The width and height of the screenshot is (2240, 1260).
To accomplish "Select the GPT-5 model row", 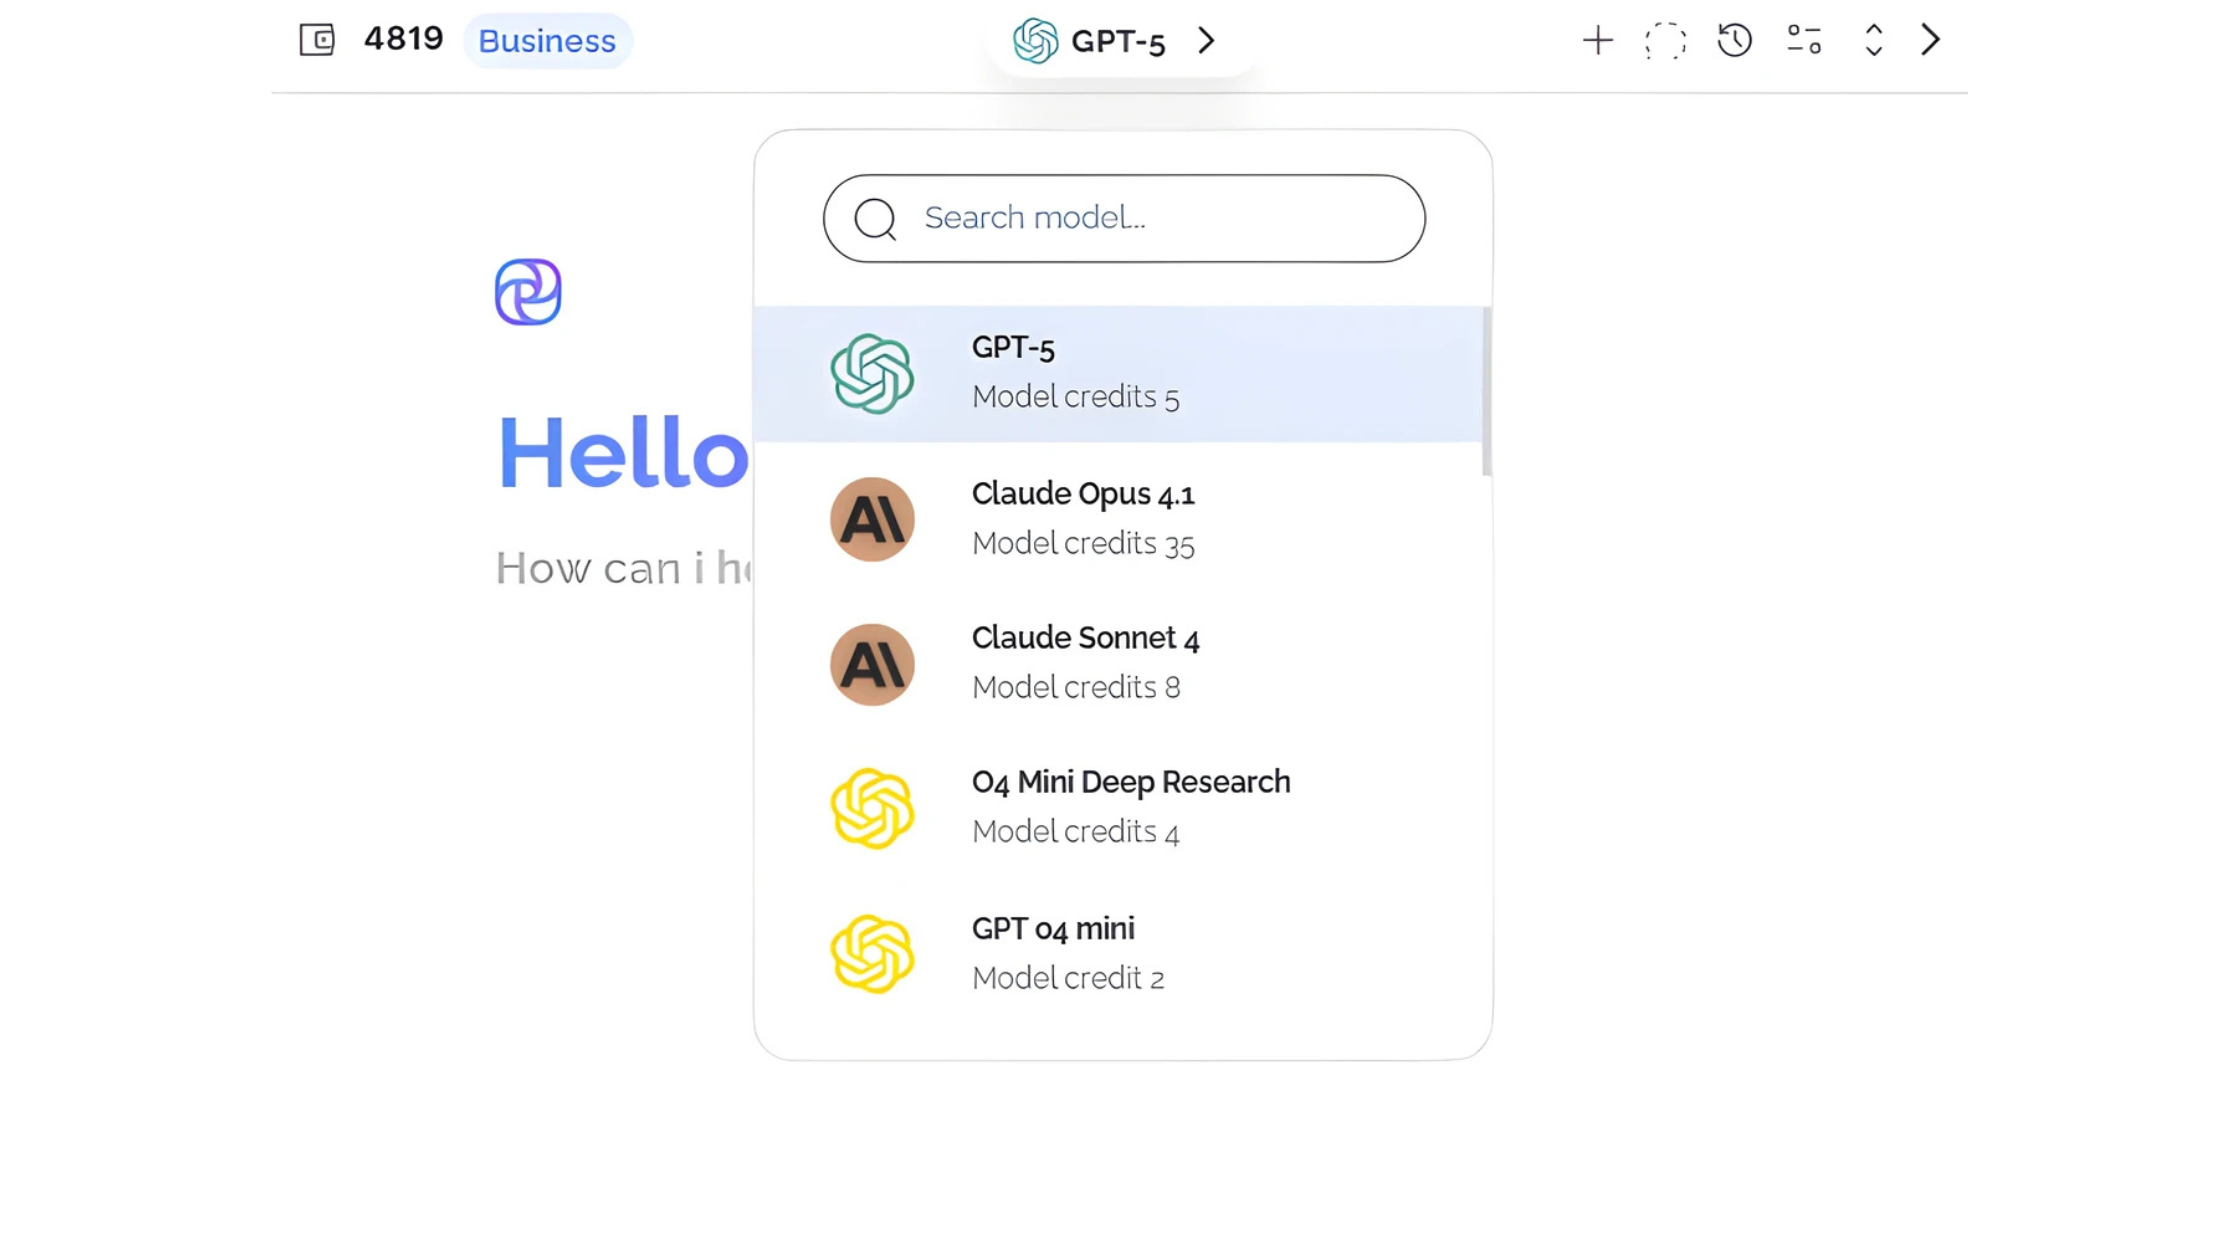I will [x=1118, y=374].
